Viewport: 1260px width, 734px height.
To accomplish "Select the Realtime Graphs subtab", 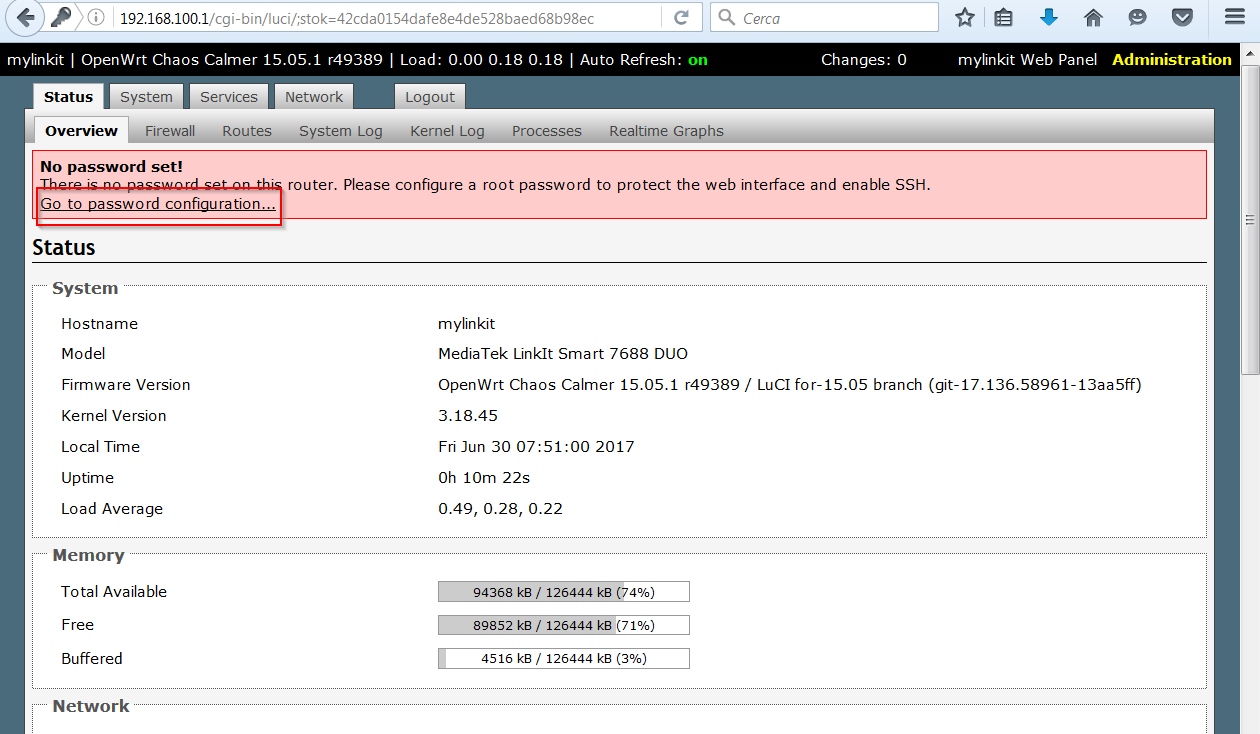I will click(x=666, y=131).
